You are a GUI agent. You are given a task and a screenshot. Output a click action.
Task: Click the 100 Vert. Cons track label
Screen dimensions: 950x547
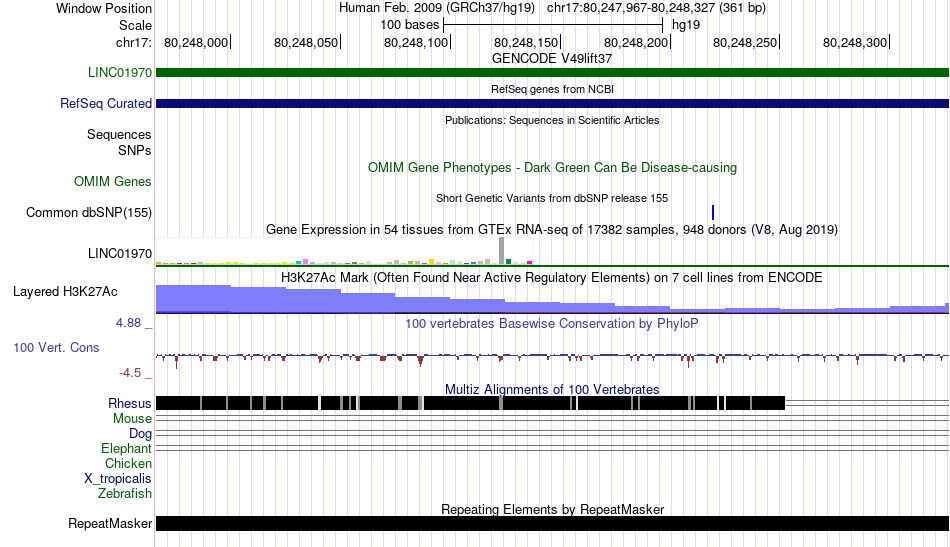click(56, 348)
